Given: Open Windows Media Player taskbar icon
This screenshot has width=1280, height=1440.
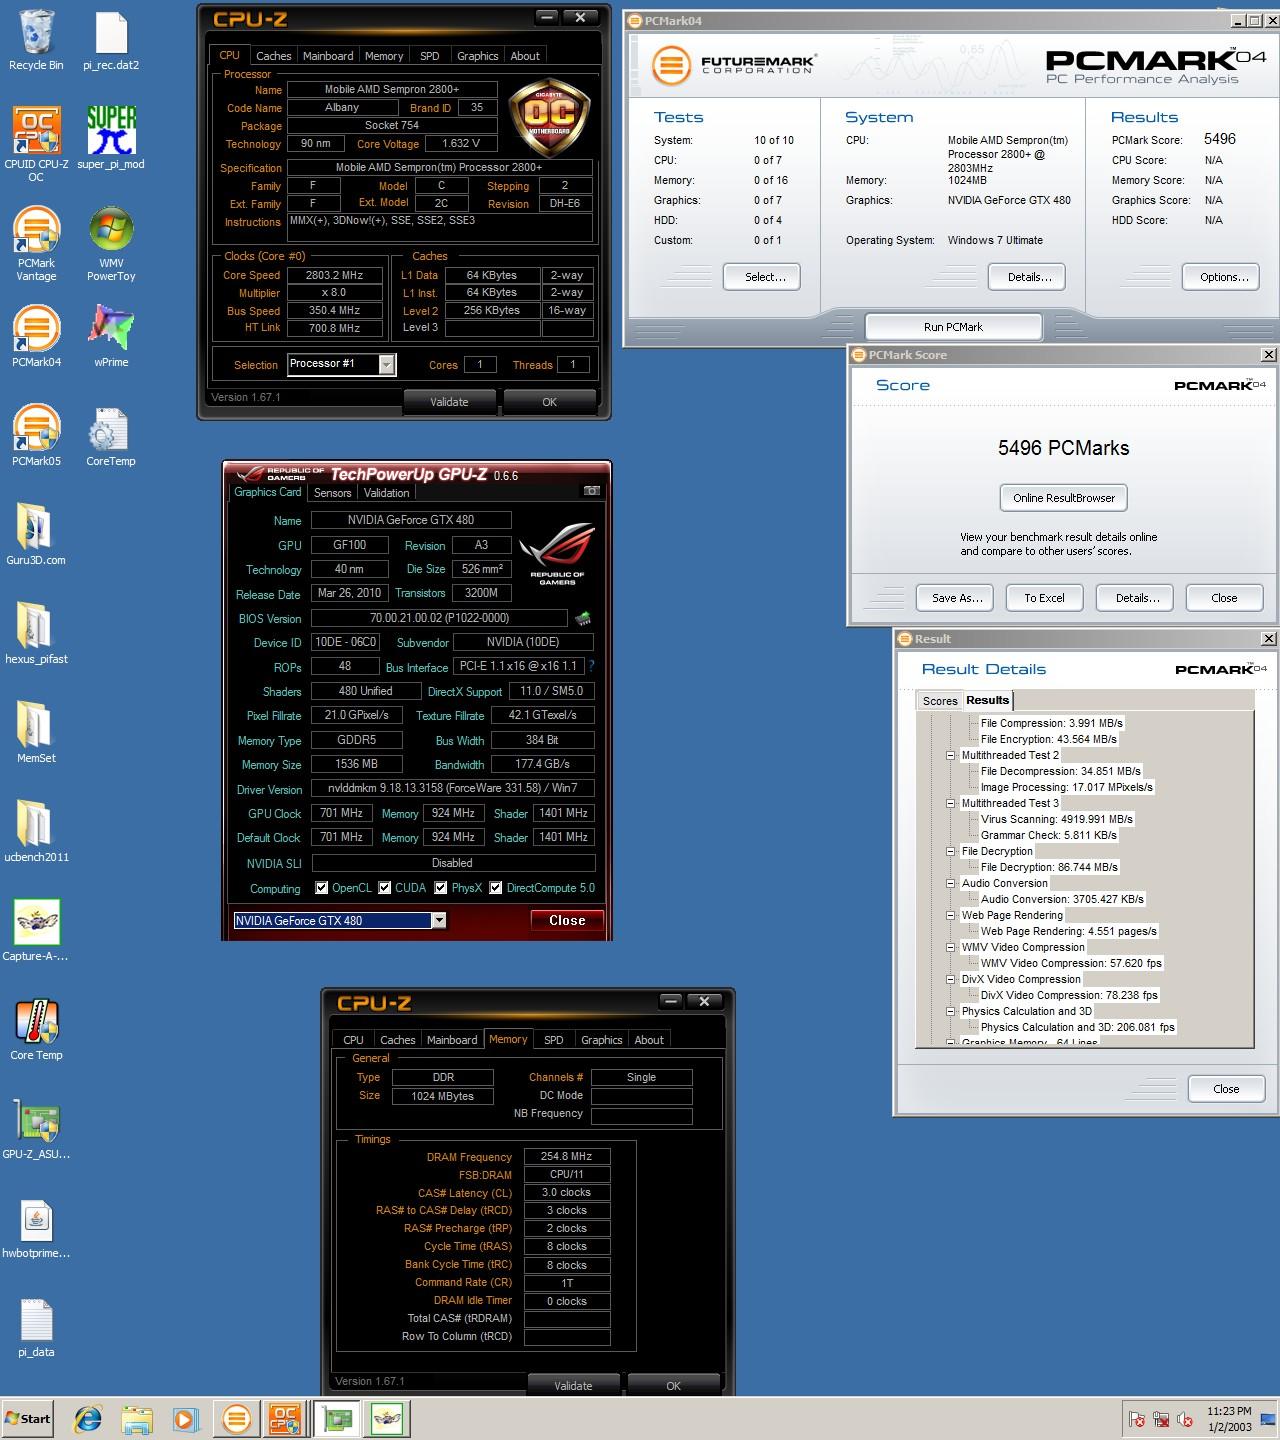Looking at the screenshot, I should coord(185,1418).
